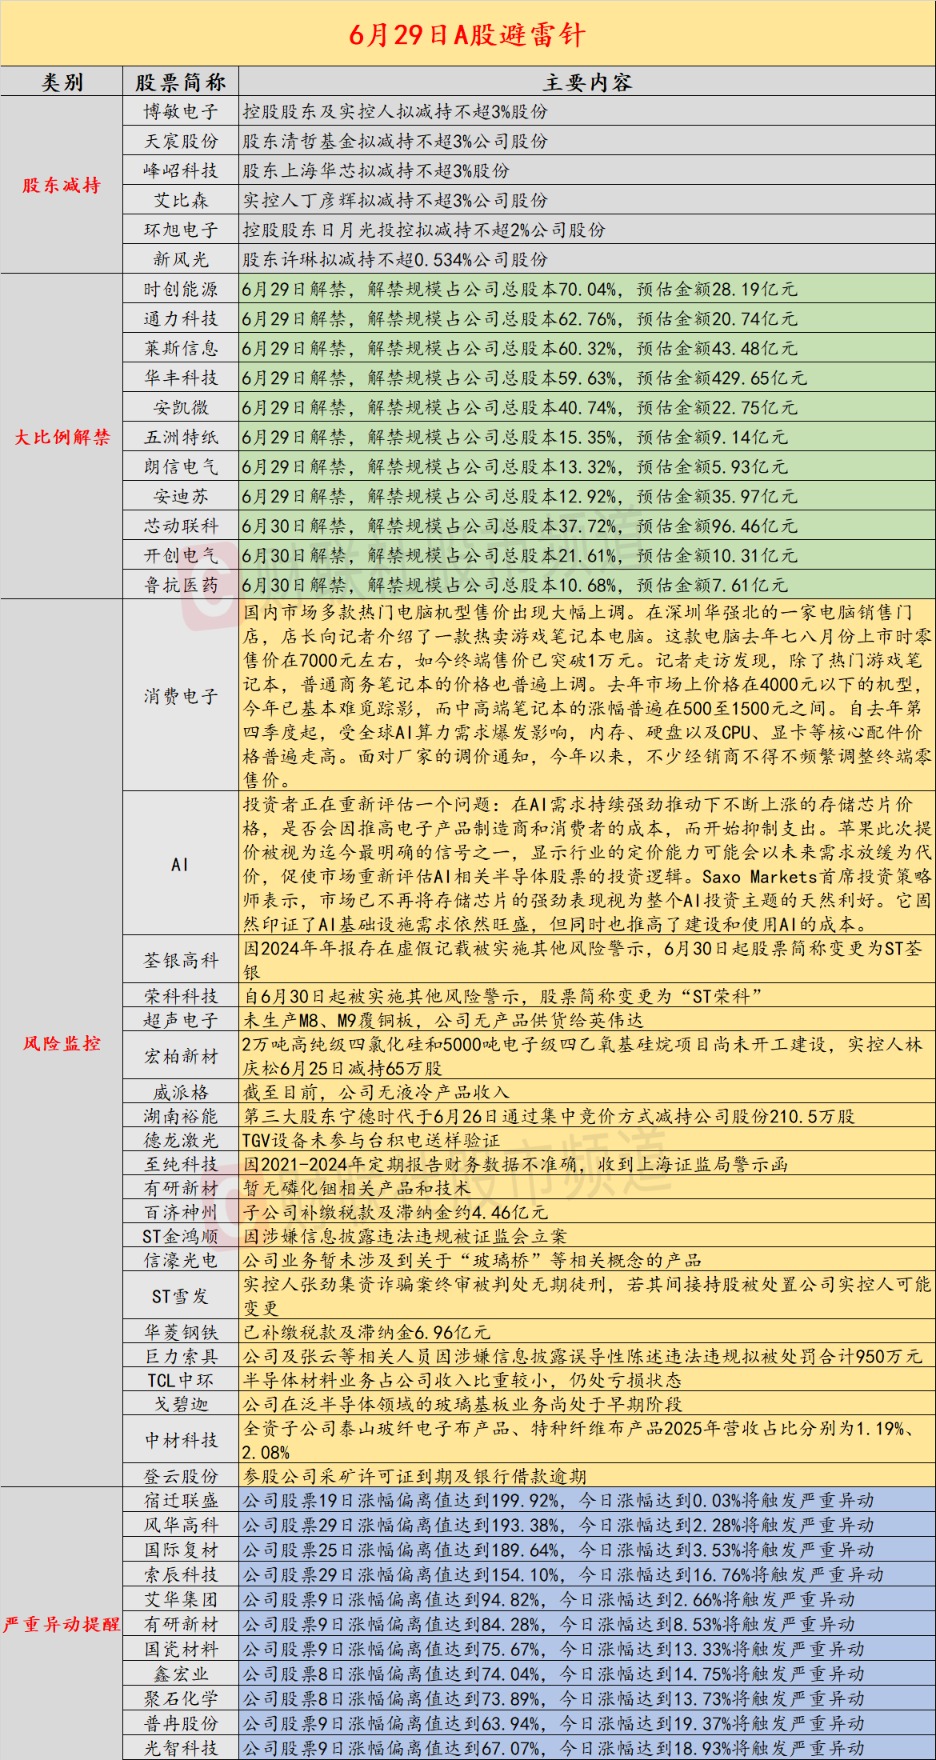This screenshot has width=936, height=1760.
Task: Select stock name 宿迁联盛
Action: [181, 1500]
